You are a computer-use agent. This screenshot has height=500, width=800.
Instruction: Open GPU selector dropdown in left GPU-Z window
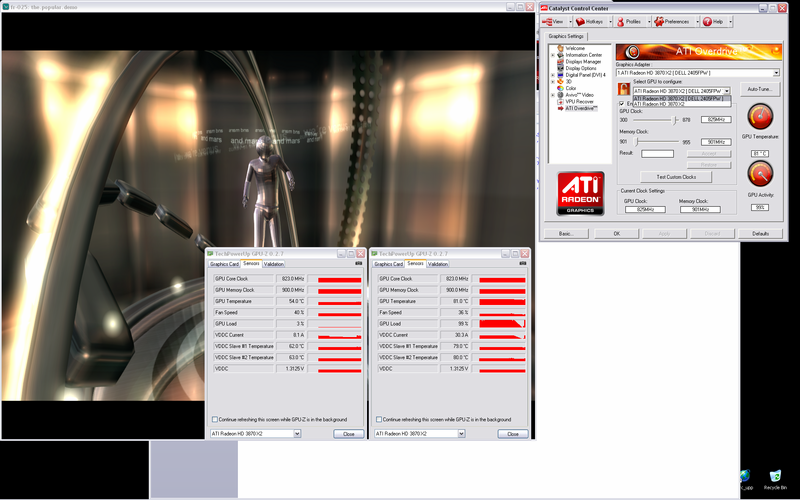pyautogui.click(x=296, y=434)
